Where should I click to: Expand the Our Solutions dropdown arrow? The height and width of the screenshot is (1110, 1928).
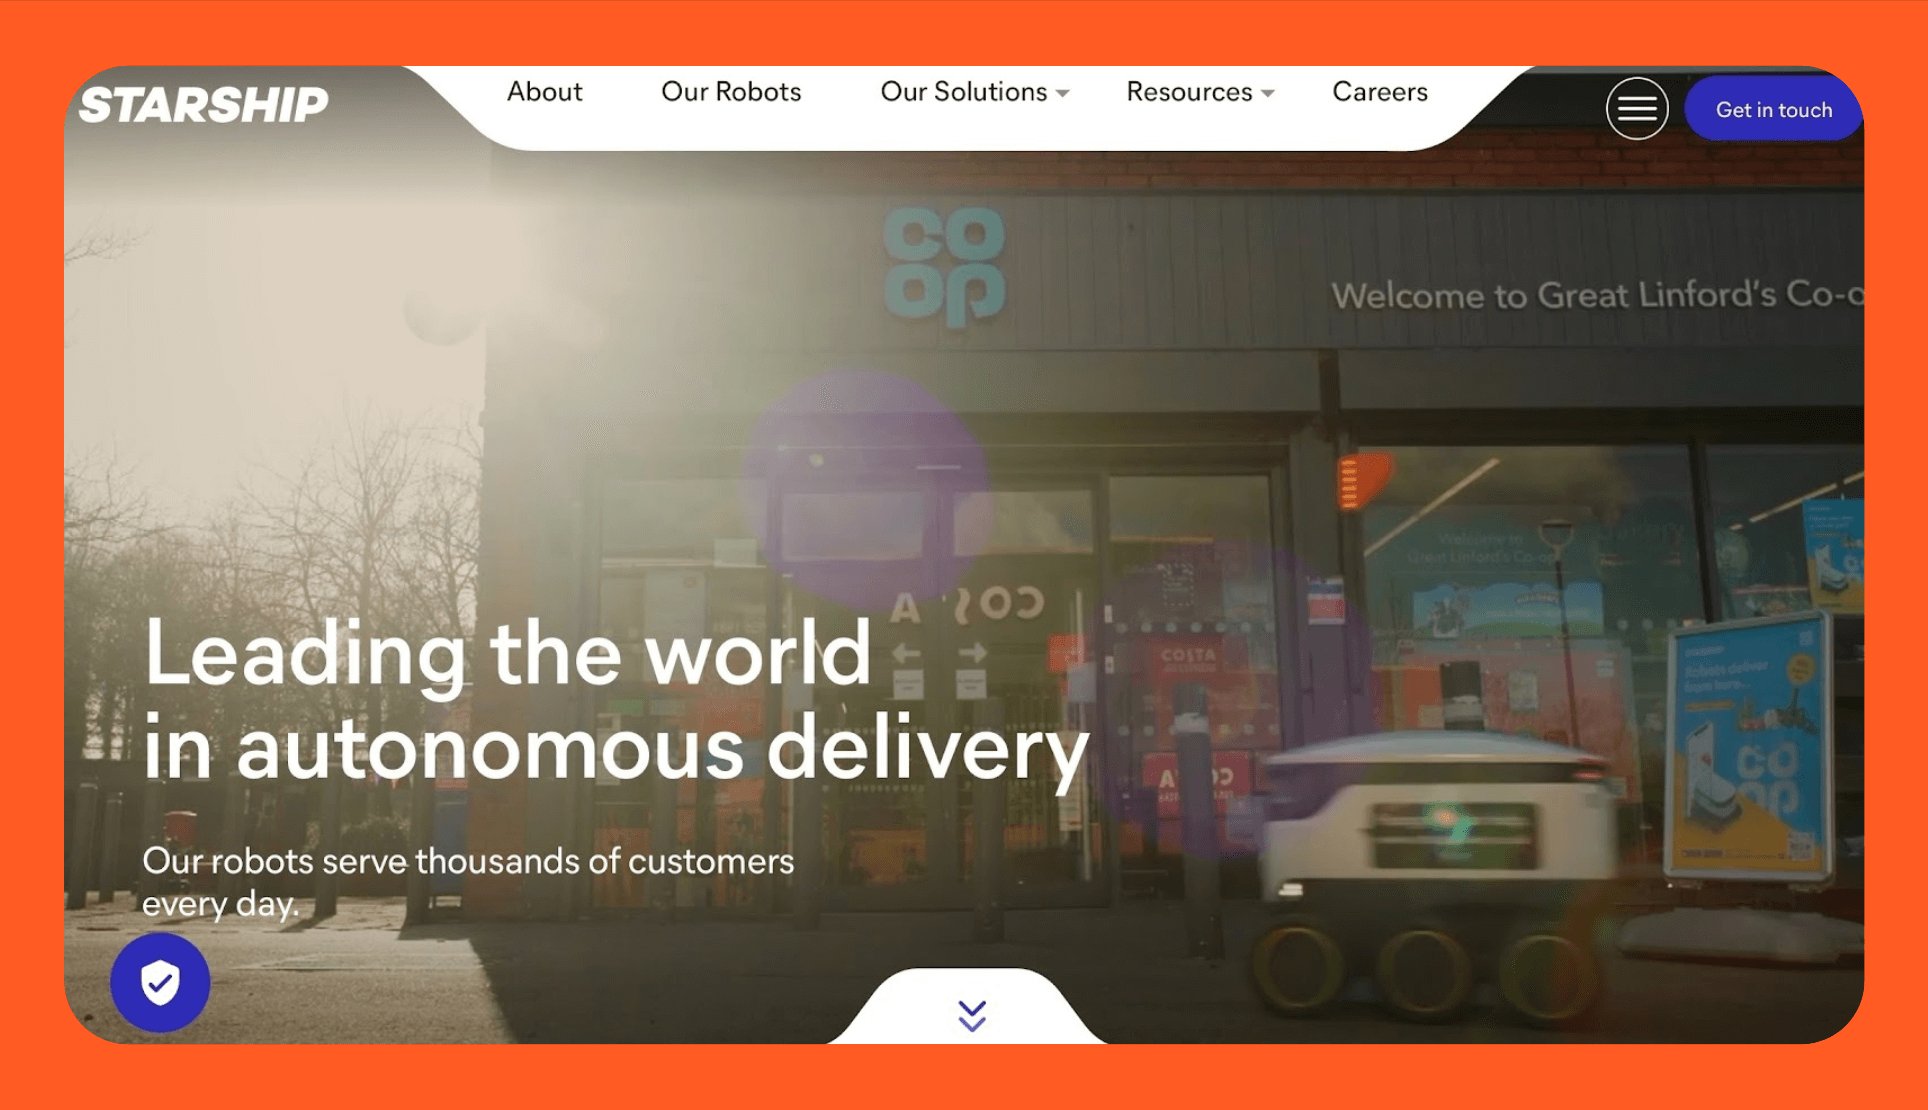[x=1063, y=93]
